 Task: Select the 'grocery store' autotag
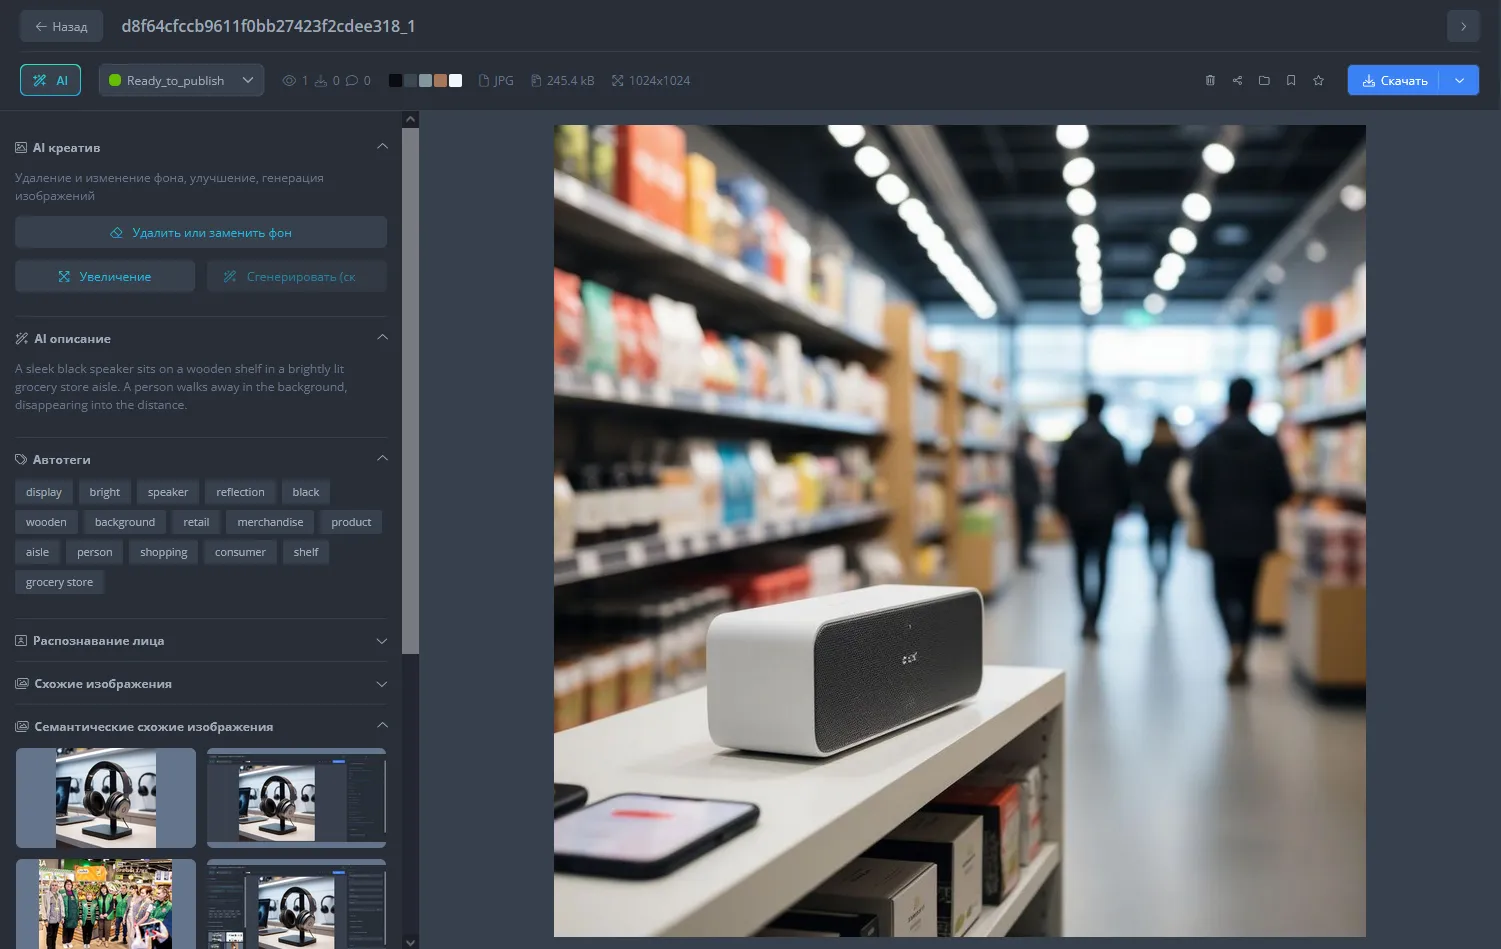click(59, 582)
